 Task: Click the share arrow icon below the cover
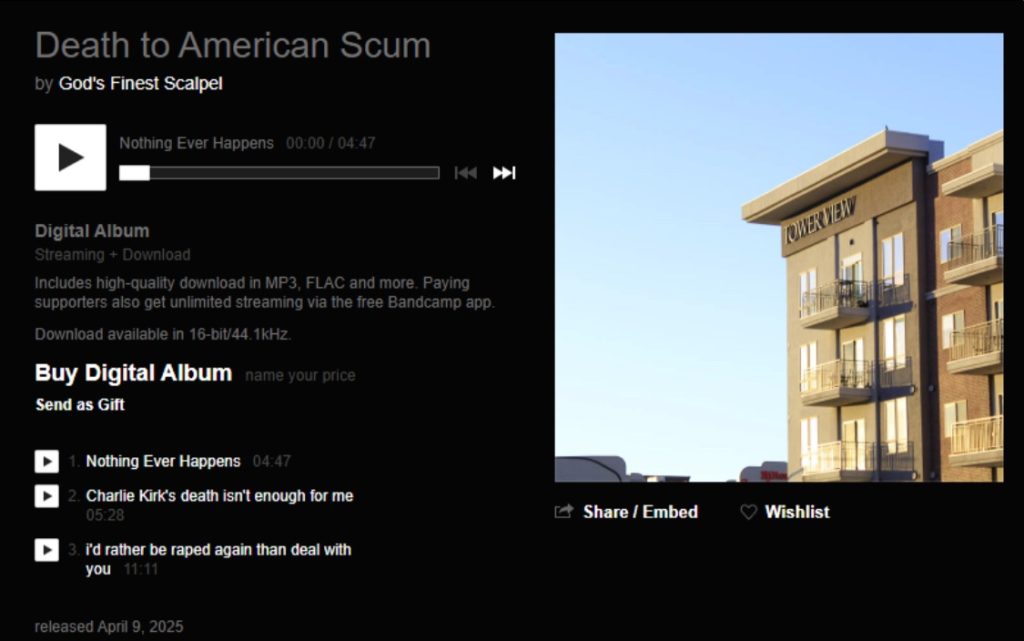(x=564, y=512)
